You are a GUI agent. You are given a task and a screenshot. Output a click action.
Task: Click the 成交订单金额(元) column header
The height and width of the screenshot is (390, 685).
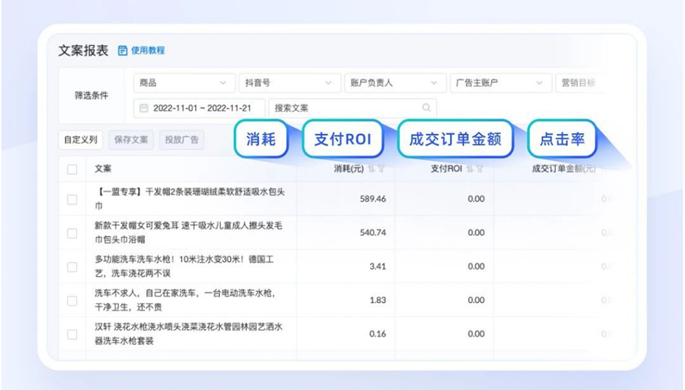(x=564, y=169)
